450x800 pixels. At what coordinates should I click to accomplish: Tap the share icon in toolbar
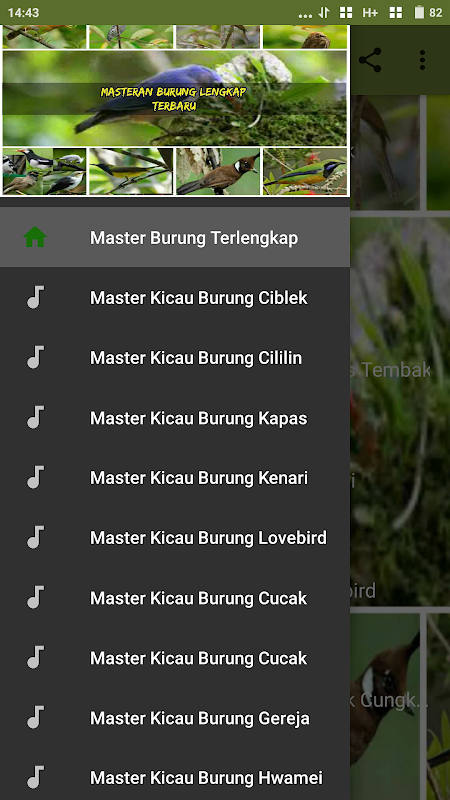point(370,60)
